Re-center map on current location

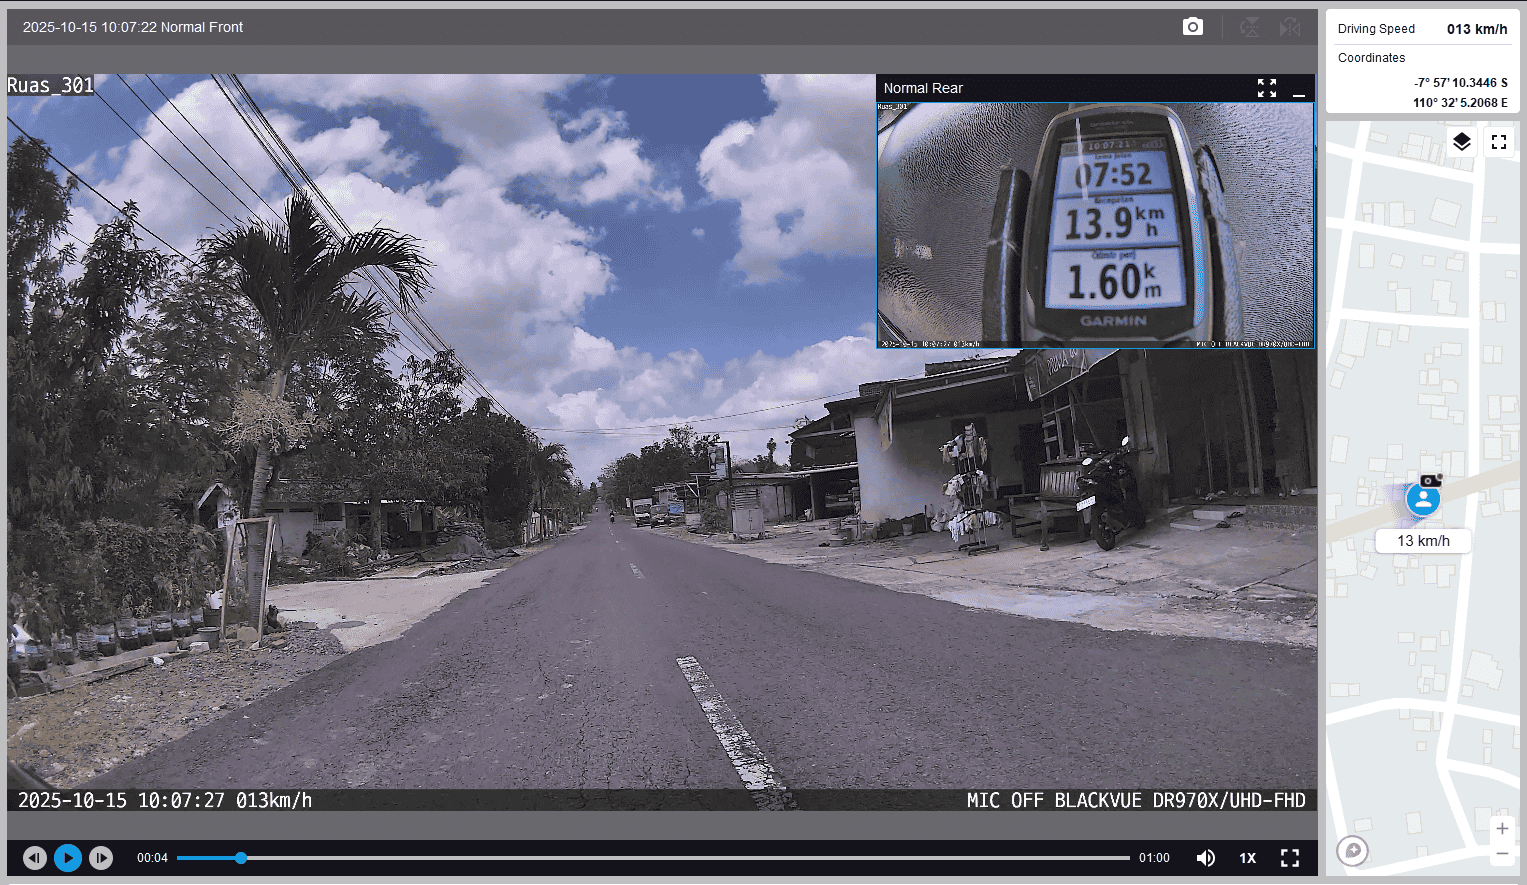pyautogui.click(x=1352, y=851)
